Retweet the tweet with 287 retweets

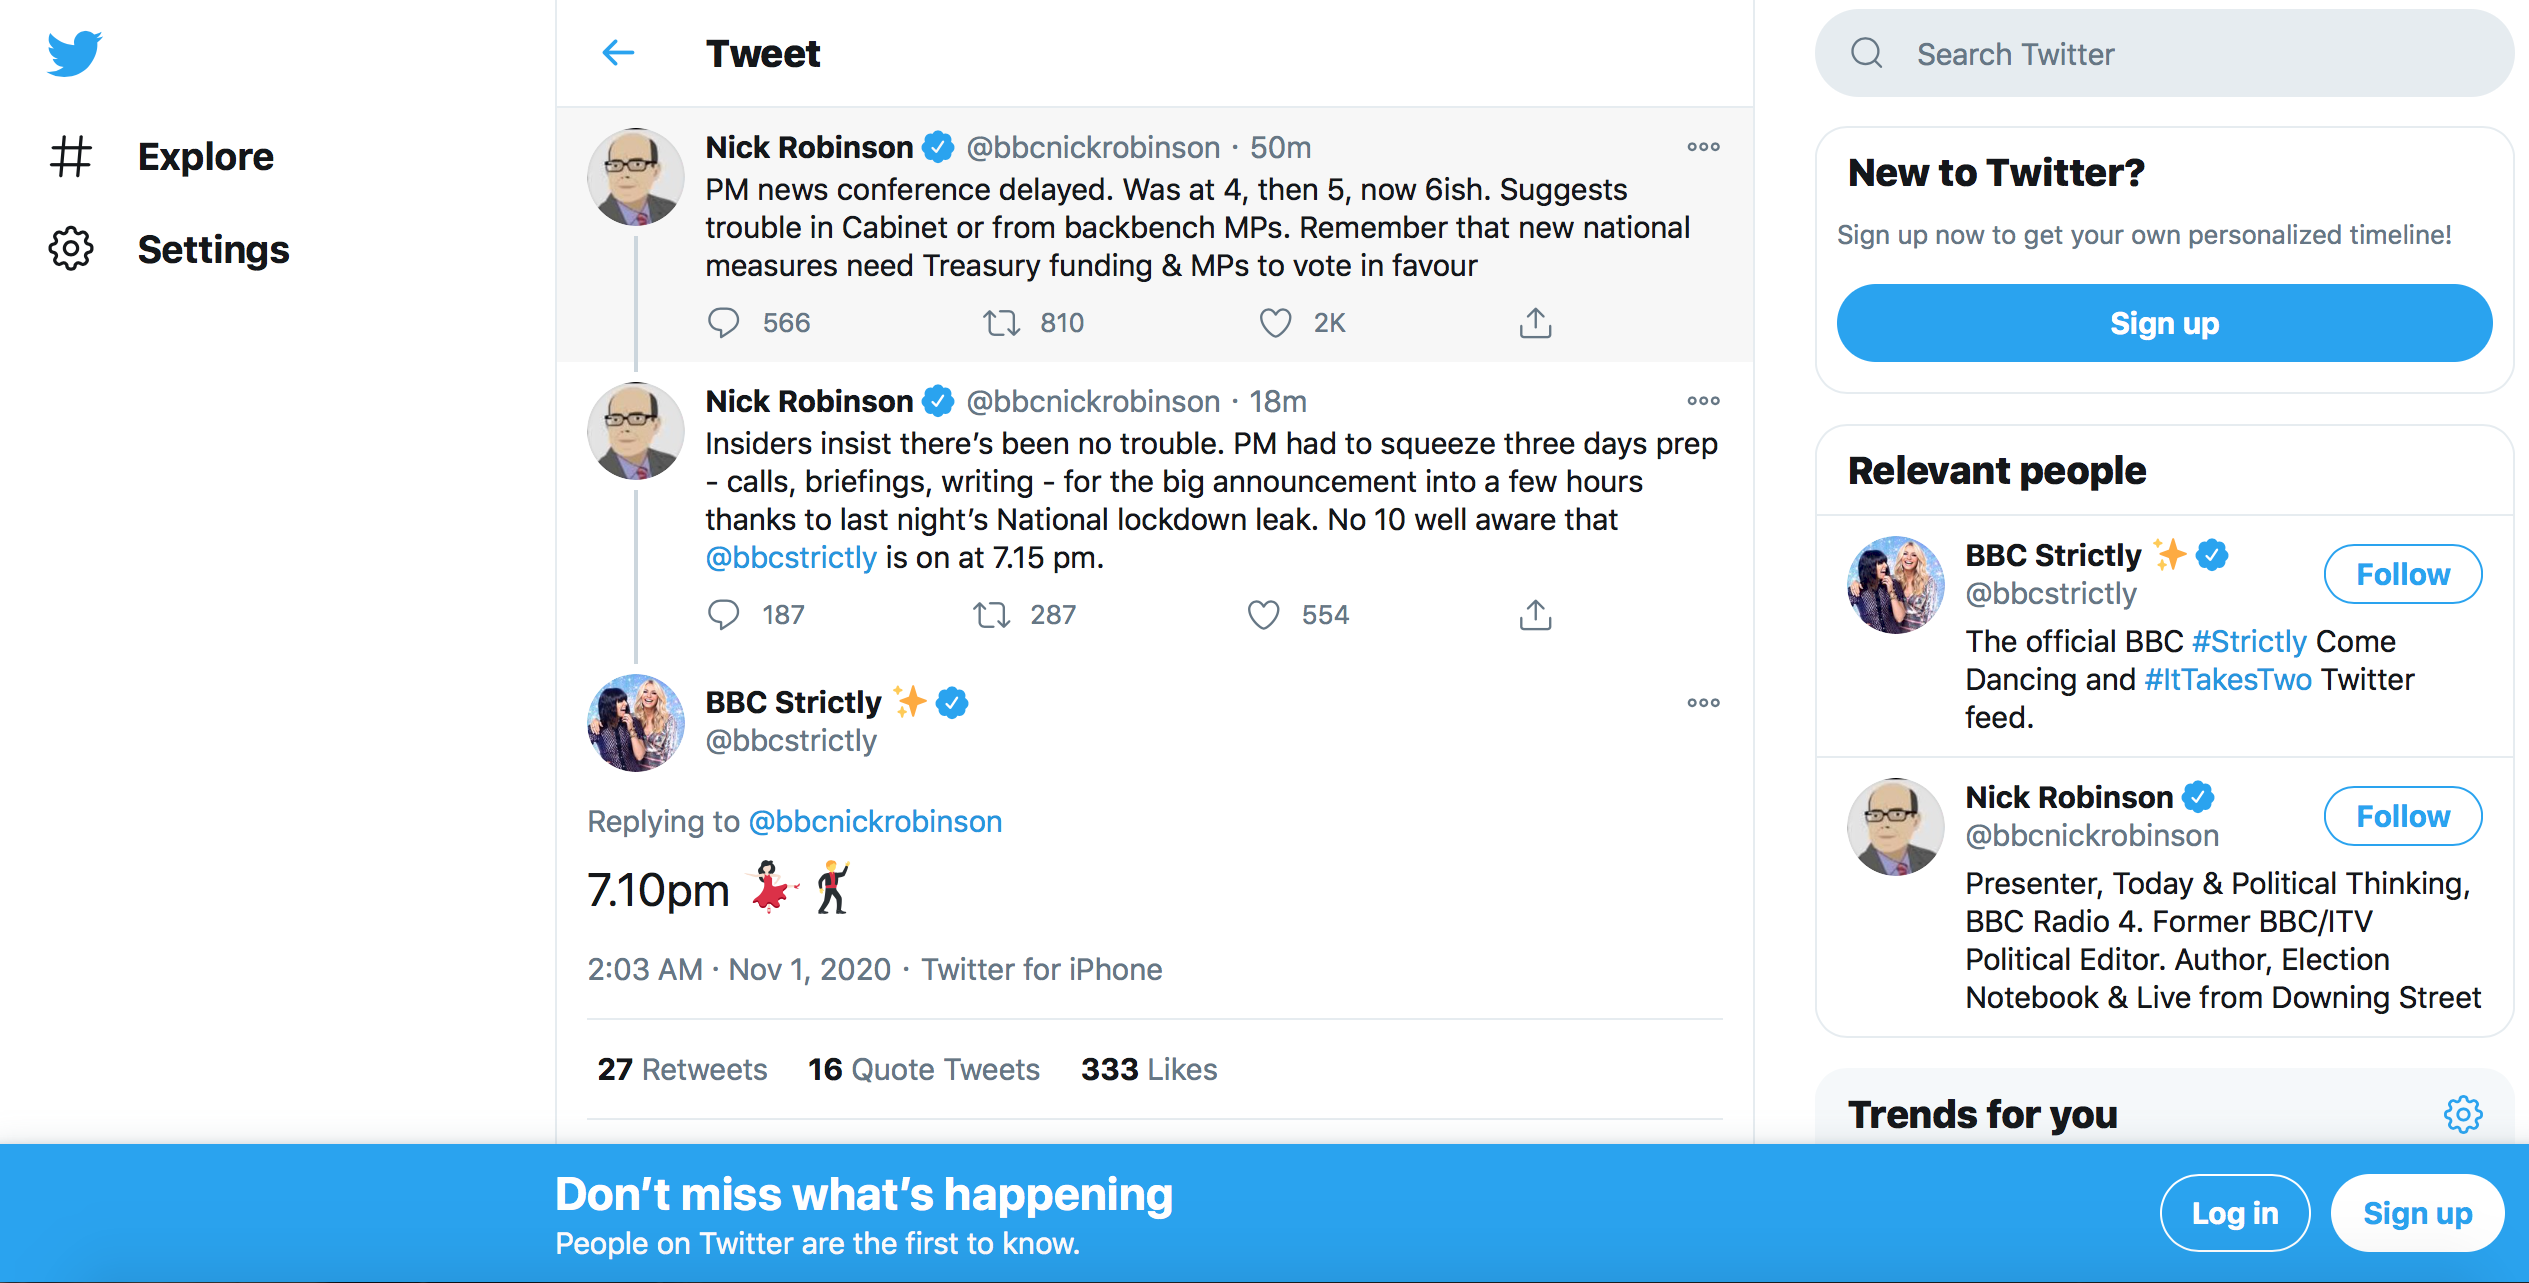click(992, 615)
